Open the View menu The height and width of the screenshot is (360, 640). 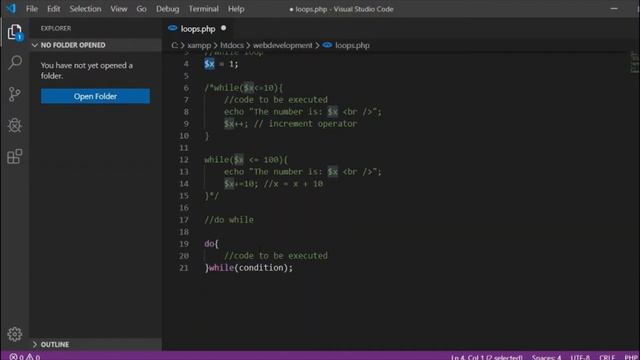pos(118,9)
